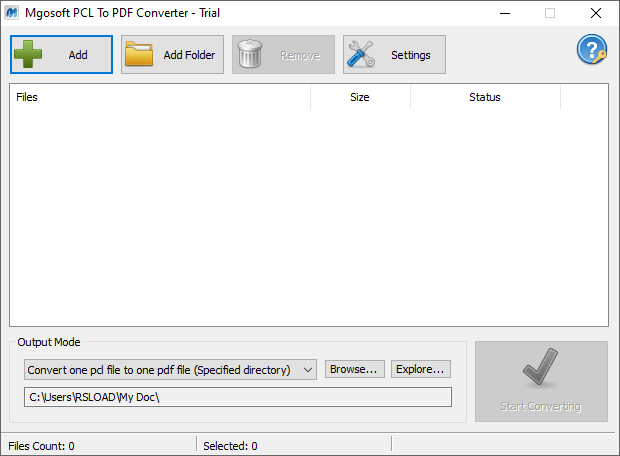The image size is (620, 456).
Task: Click the 'Selected: 0' status text
Action: point(230,446)
